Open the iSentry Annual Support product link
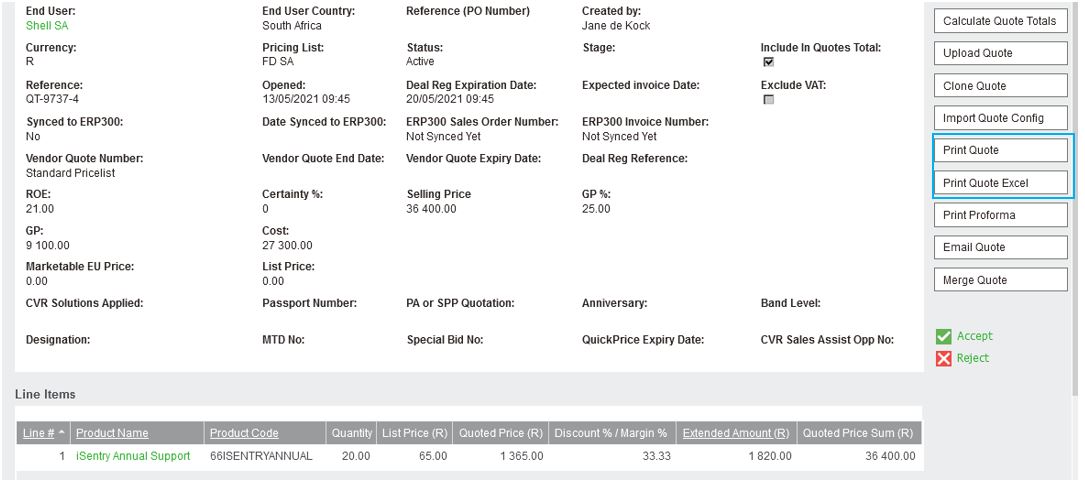The height and width of the screenshot is (484, 1085). tap(133, 456)
